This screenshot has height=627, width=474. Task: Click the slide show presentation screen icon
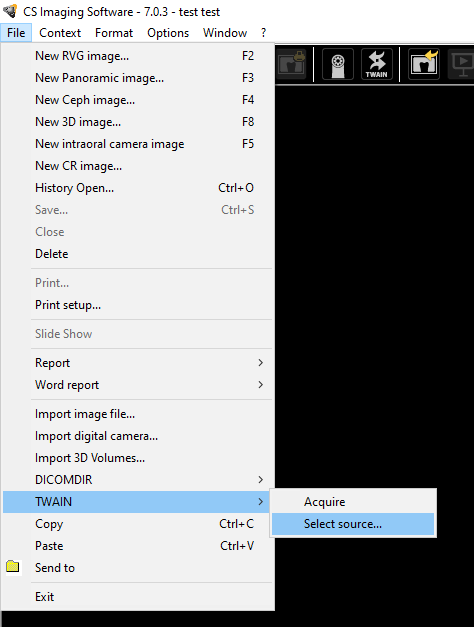pos(461,64)
